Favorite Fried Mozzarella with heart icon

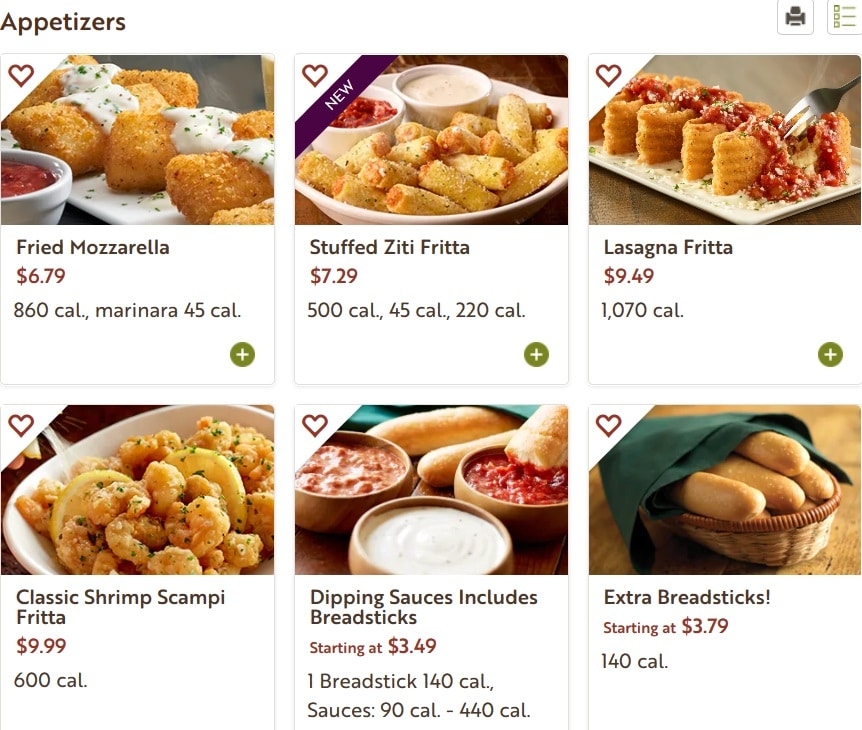(x=21, y=75)
